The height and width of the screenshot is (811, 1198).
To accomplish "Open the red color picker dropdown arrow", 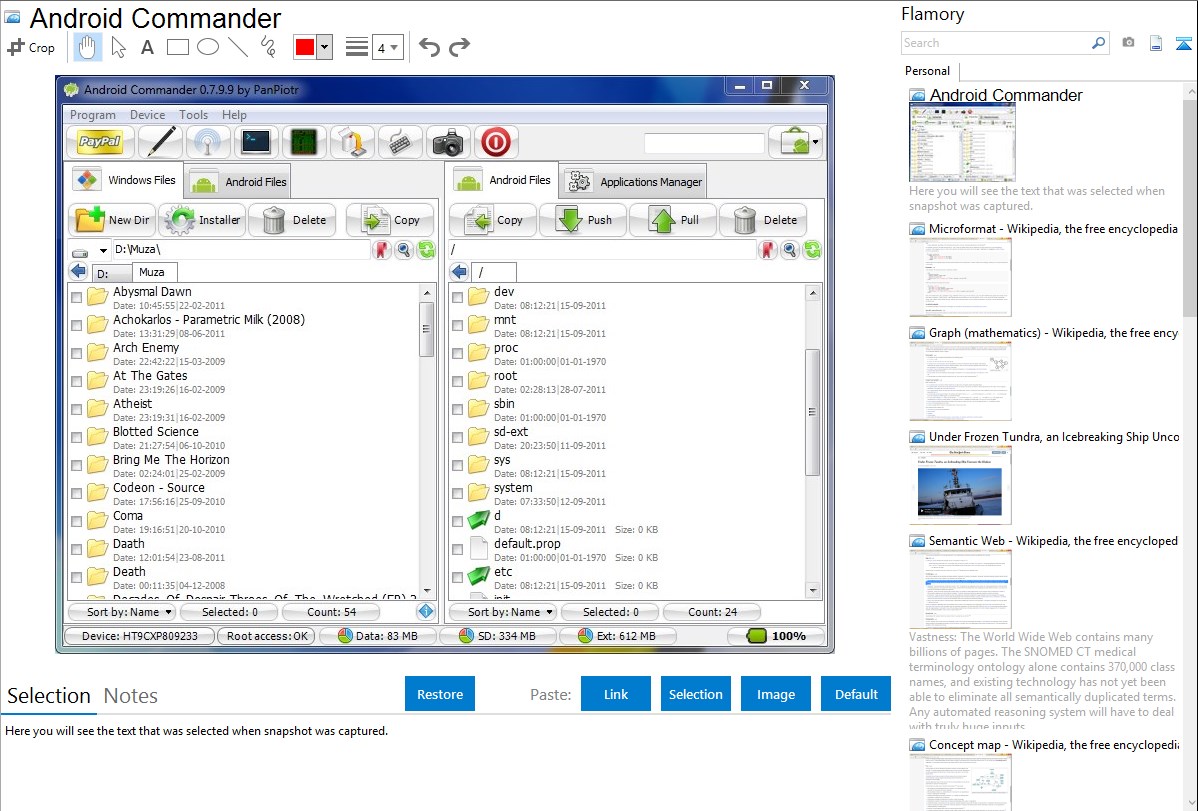I will coord(325,47).
